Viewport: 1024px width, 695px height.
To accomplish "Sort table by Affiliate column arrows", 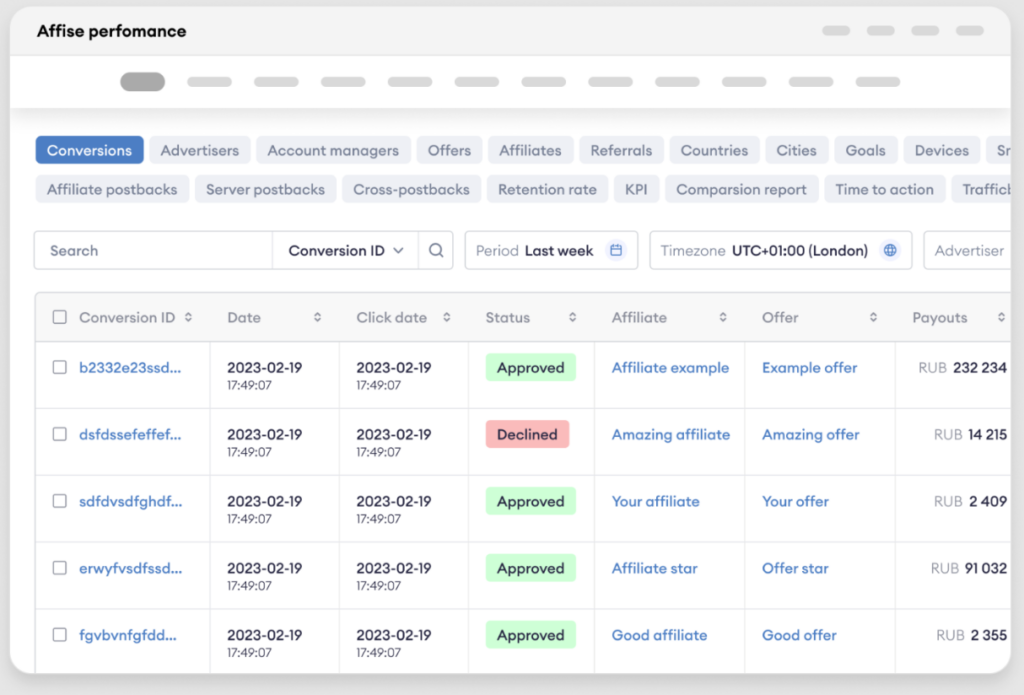I will tap(722, 318).
